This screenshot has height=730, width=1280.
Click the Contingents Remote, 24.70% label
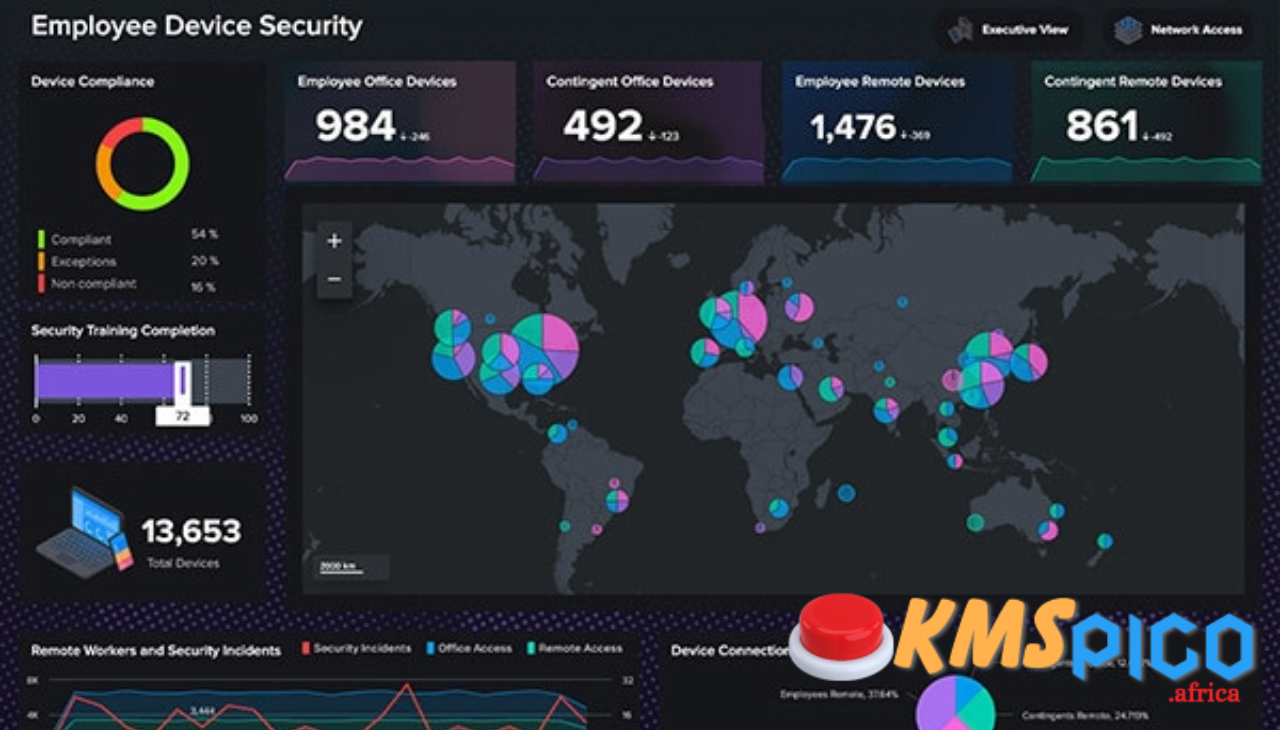point(1084,716)
